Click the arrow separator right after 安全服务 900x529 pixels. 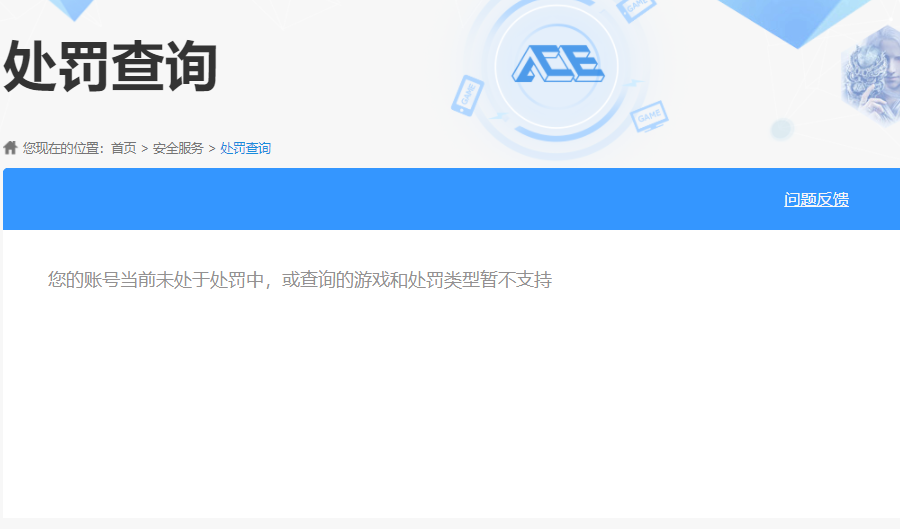point(212,149)
